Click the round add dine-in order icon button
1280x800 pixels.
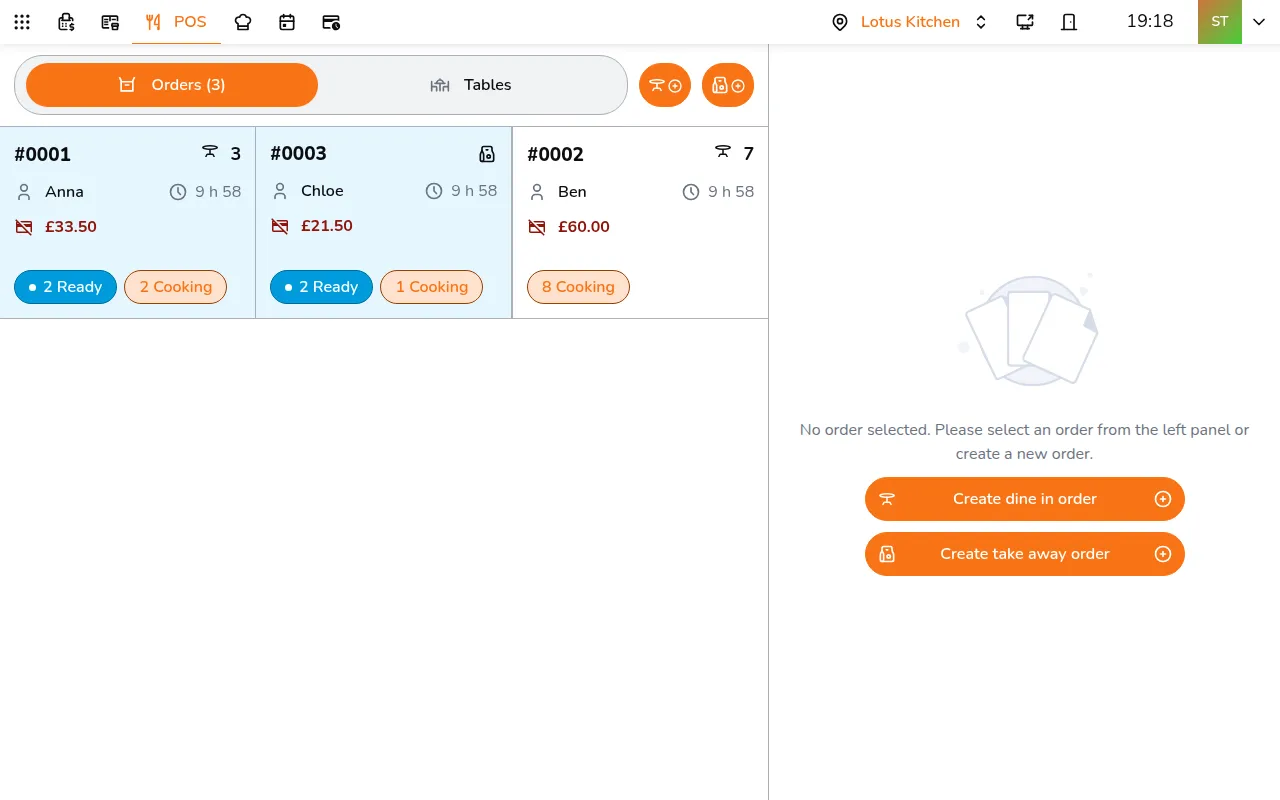665,85
